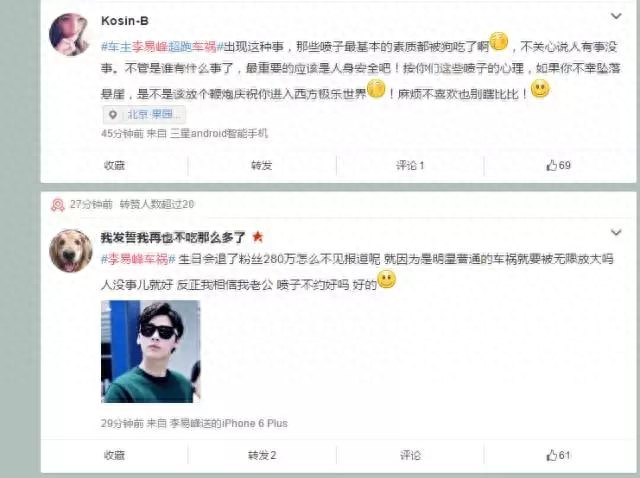Click 收藏 on the second post

114,455
